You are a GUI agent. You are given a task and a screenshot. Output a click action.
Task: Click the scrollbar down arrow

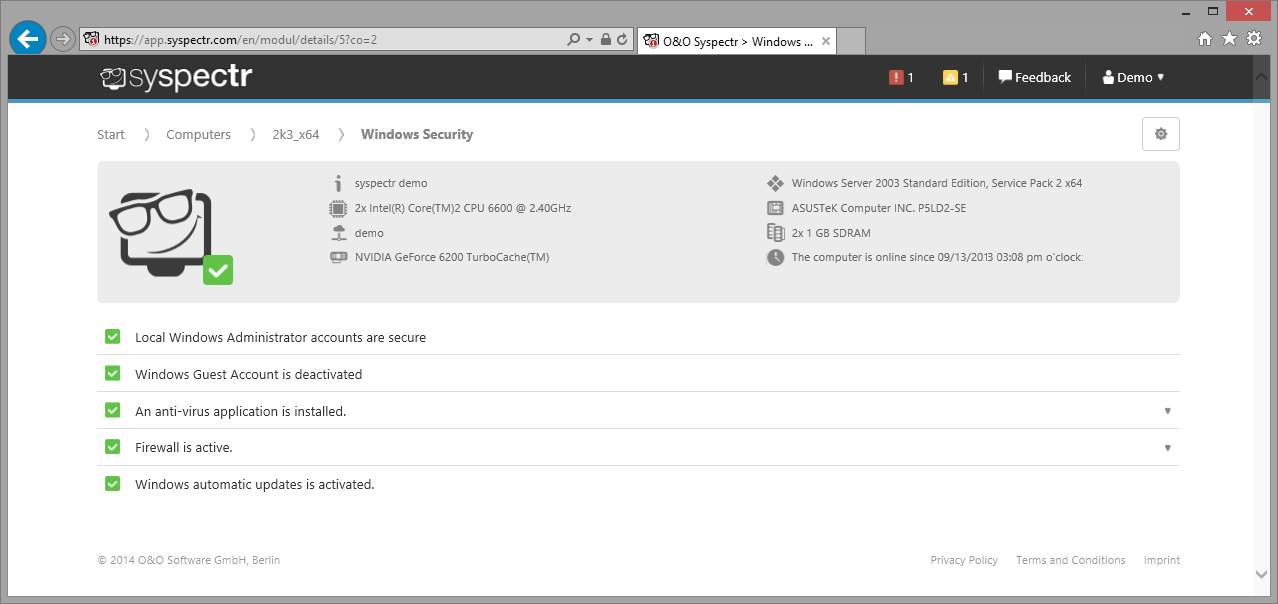(x=1261, y=574)
